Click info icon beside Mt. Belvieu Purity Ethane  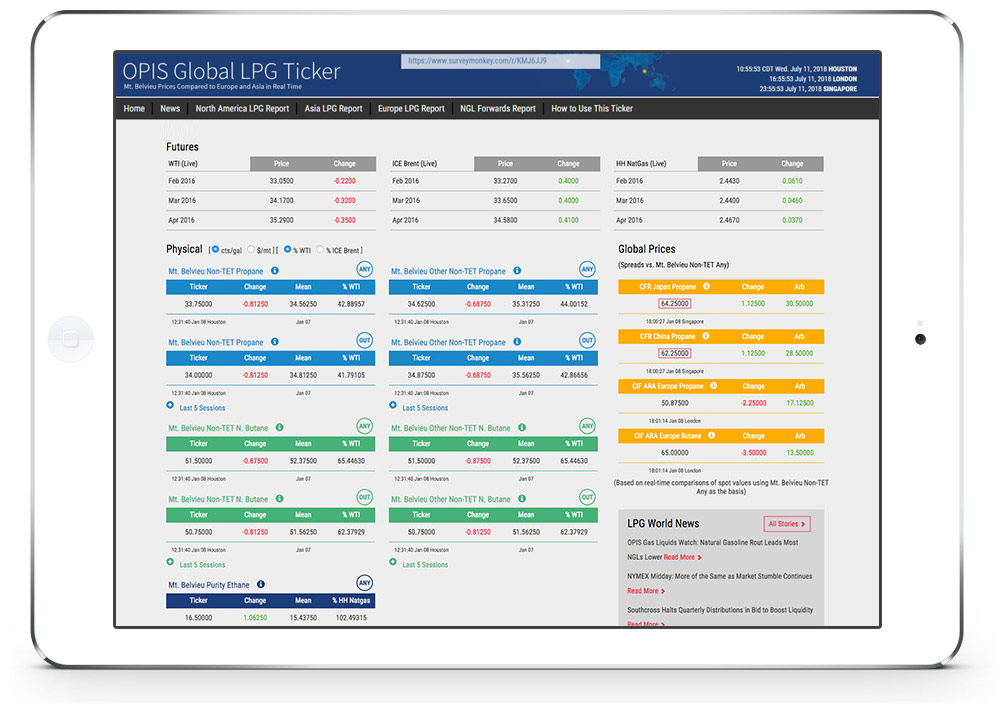tap(260, 585)
